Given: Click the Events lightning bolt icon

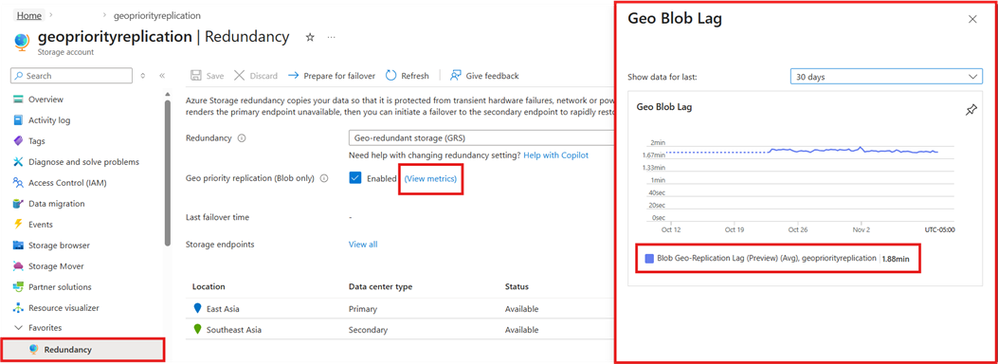Looking at the screenshot, I should point(18,225).
